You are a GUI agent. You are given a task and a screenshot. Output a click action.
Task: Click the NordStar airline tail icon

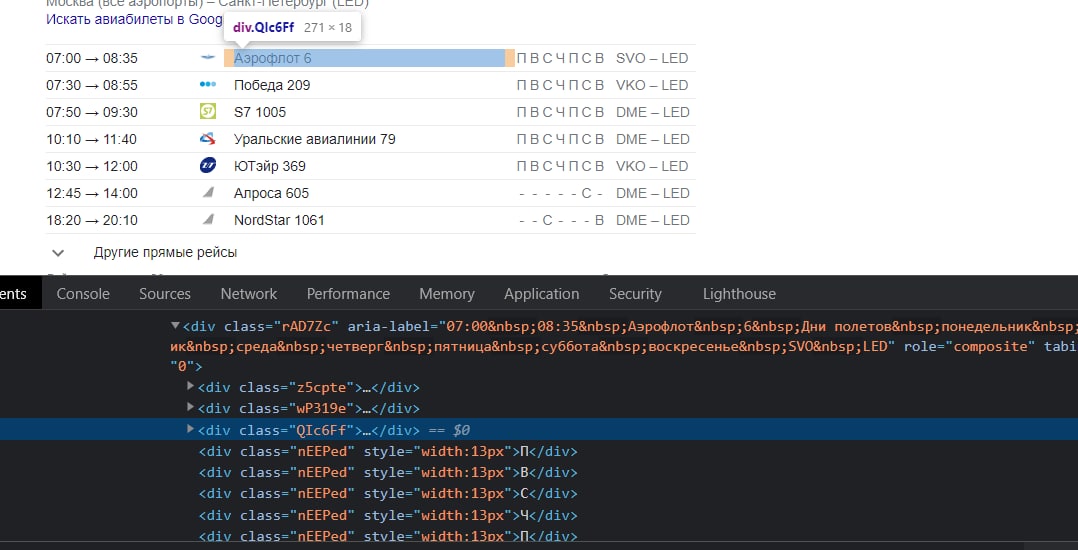[208, 220]
